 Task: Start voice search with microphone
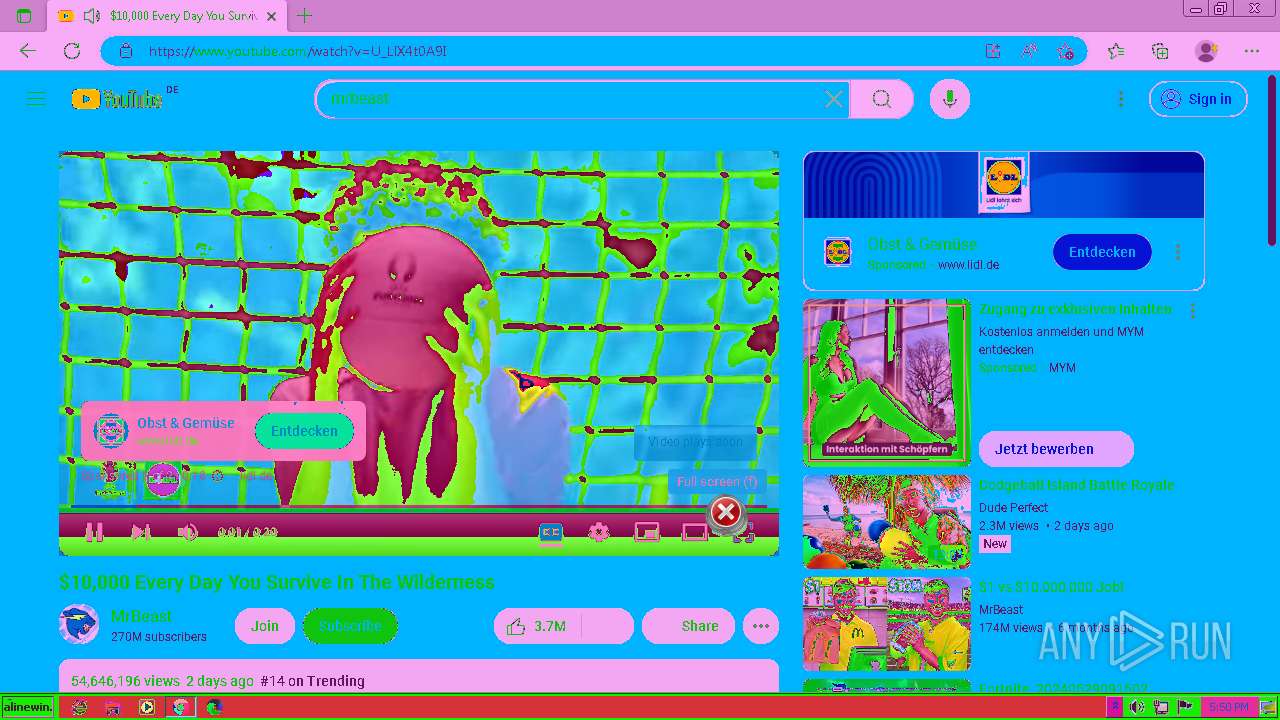[x=950, y=99]
